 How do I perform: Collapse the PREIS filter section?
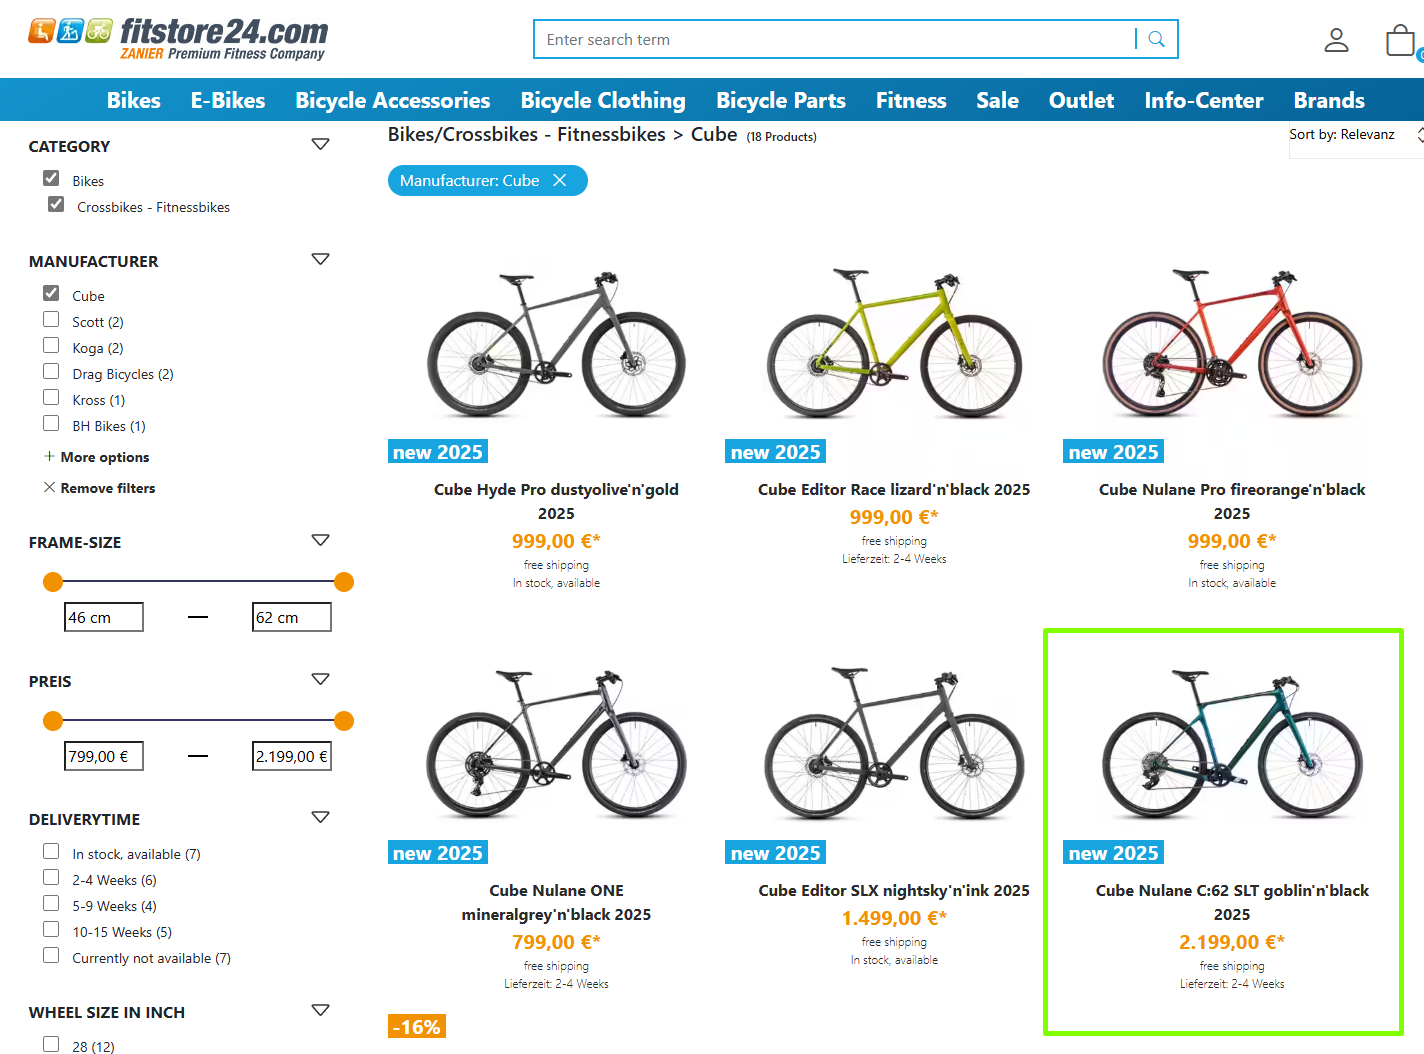point(320,679)
